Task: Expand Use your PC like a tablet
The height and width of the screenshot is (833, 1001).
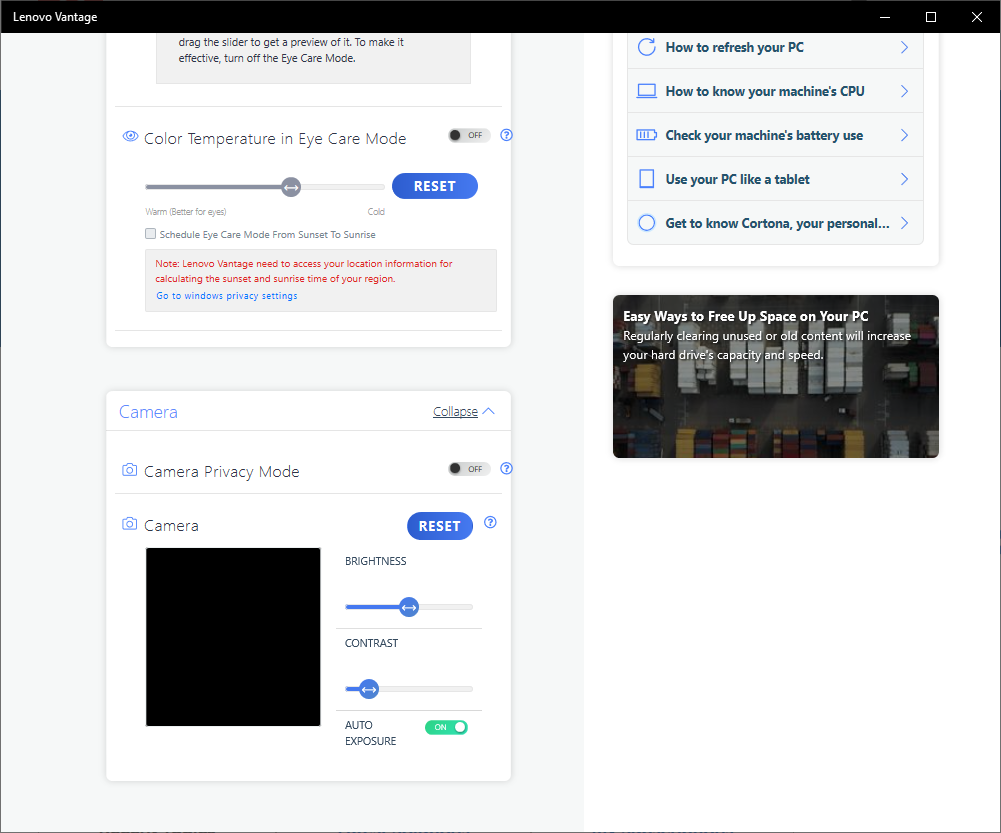Action: pos(775,178)
